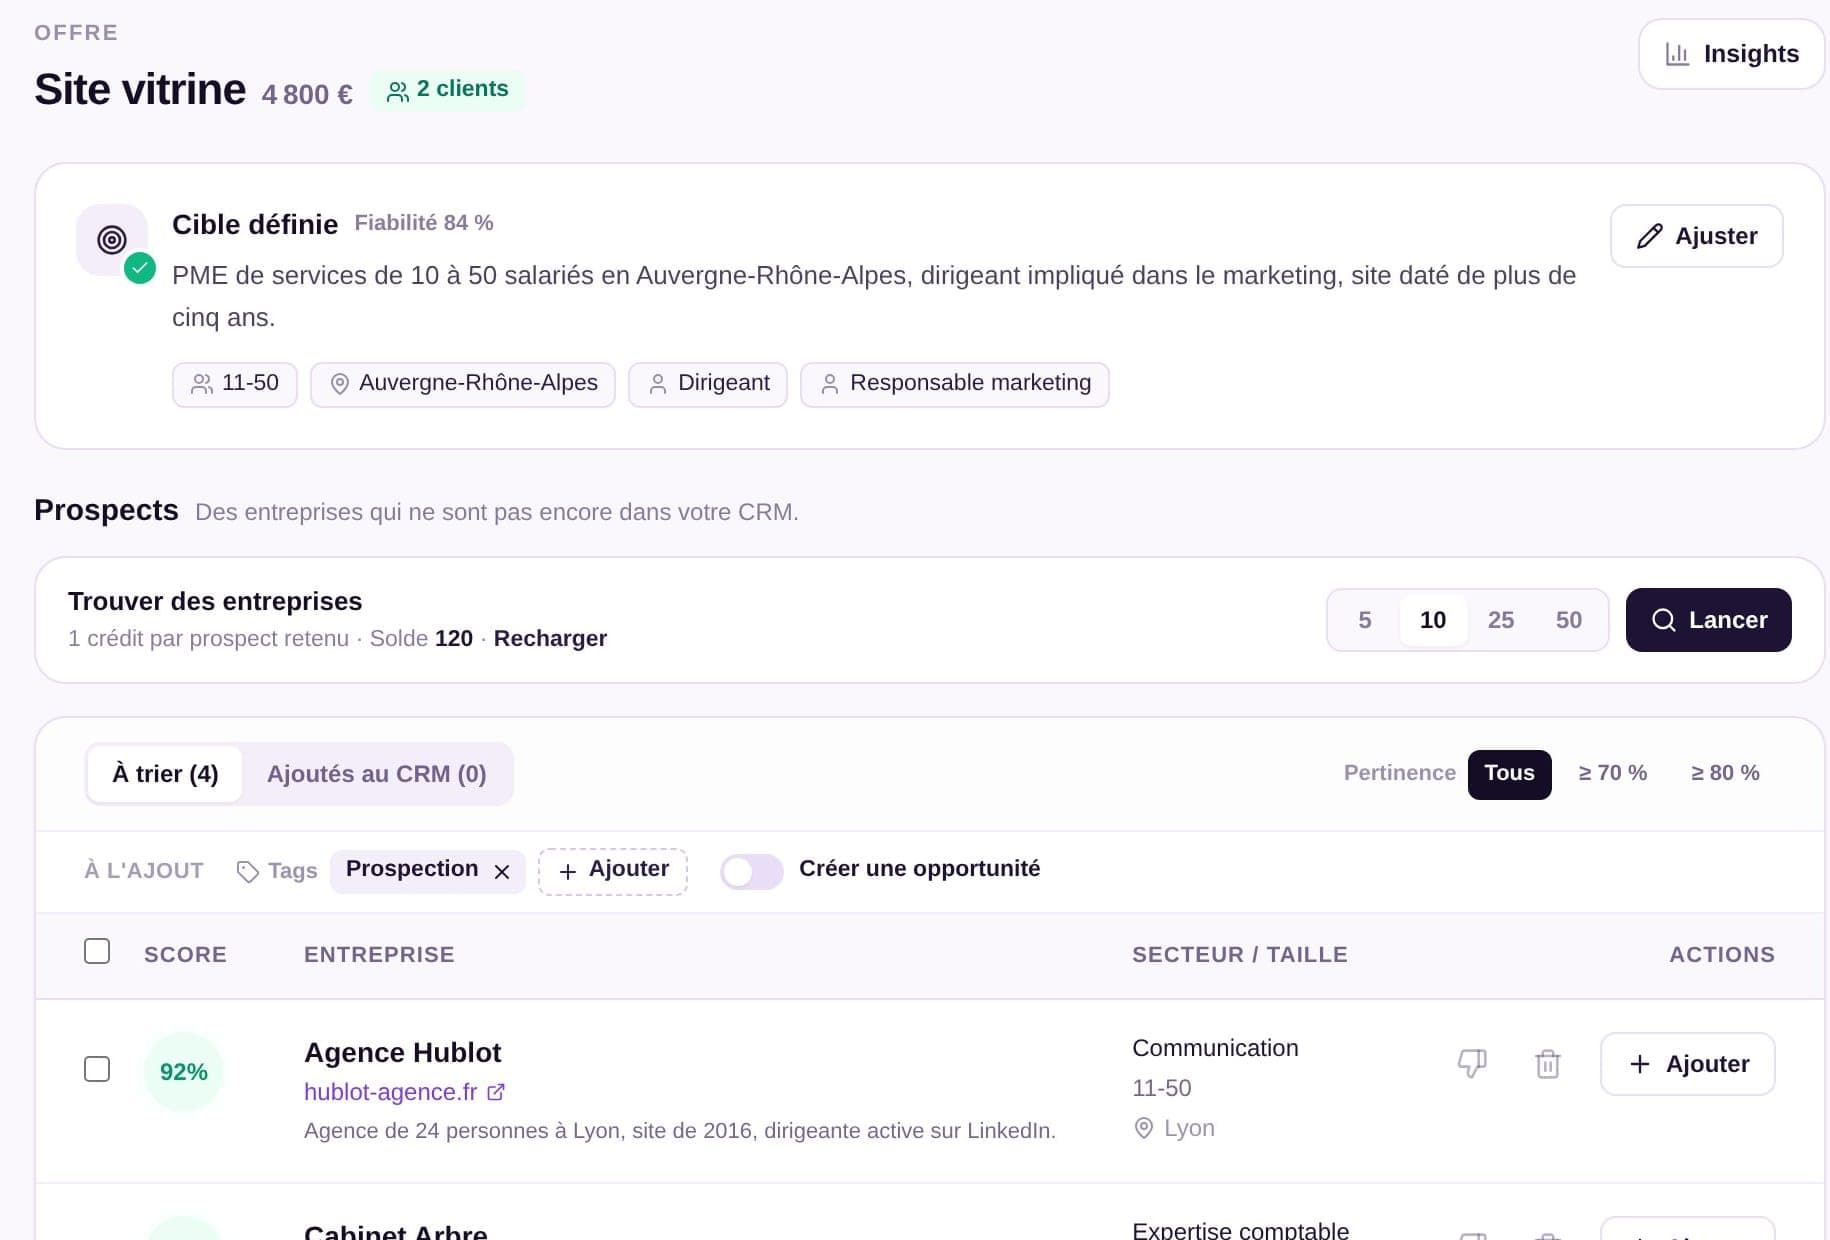Add Agence Hublot to CRM
The width and height of the screenshot is (1830, 1240).
coord(1688,1064)
